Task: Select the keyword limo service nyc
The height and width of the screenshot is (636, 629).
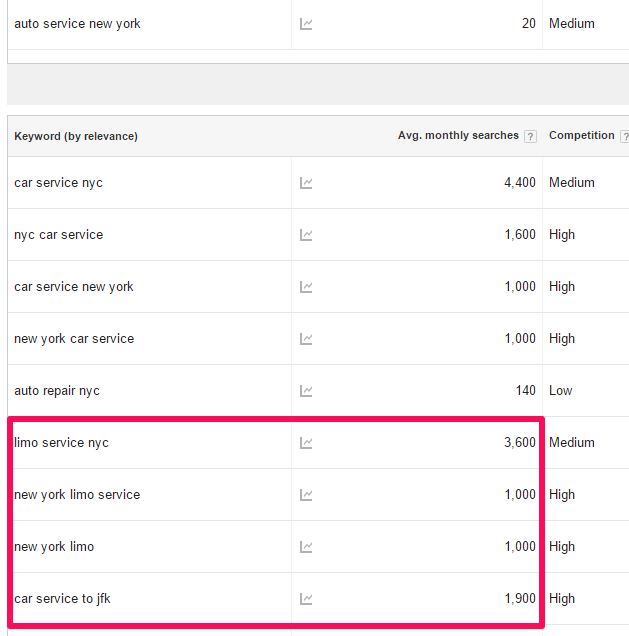Action: tap(61, 443)
